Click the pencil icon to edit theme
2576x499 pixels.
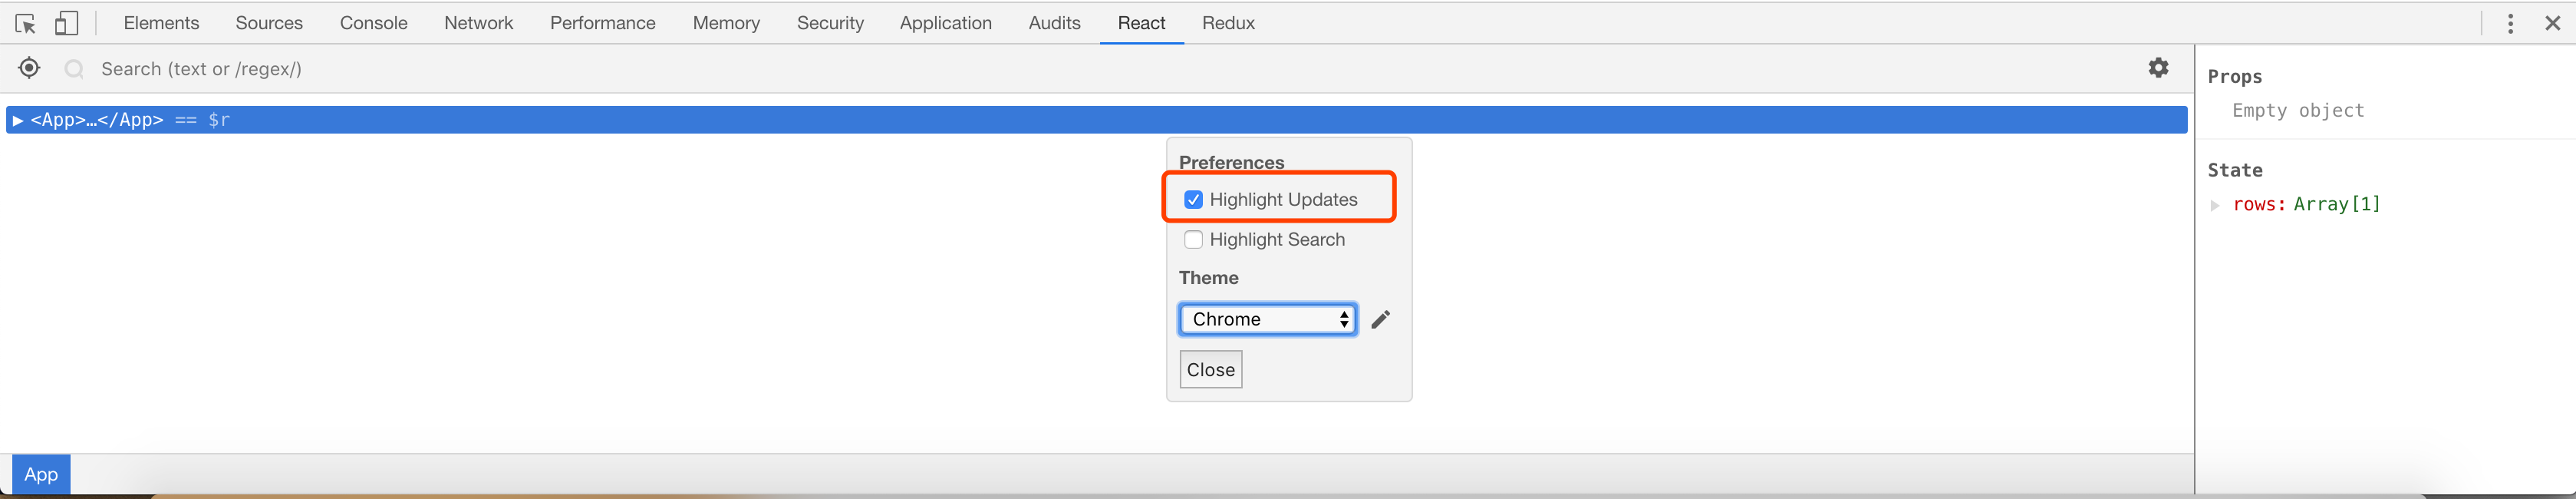(x=1381, y=319)
